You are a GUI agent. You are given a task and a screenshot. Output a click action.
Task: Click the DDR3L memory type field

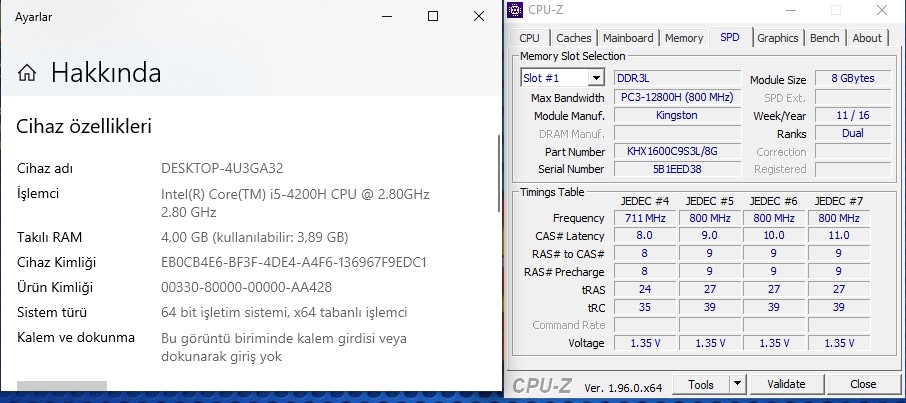[x=677, y=78]
